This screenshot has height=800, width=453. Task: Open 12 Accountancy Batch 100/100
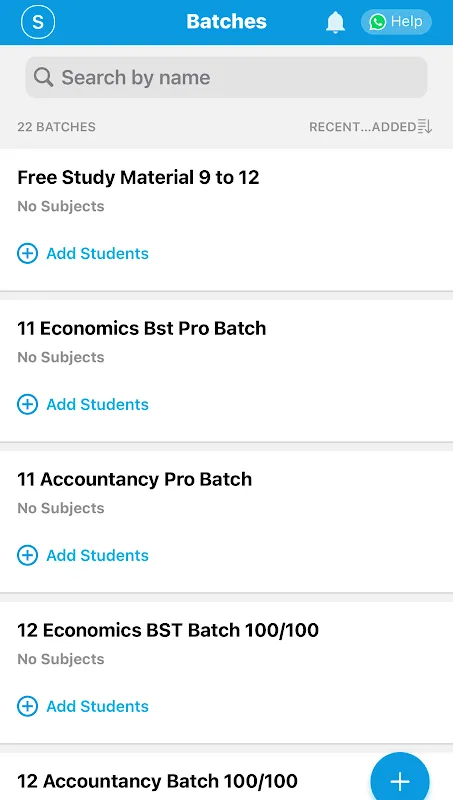[x=158, y=781]
